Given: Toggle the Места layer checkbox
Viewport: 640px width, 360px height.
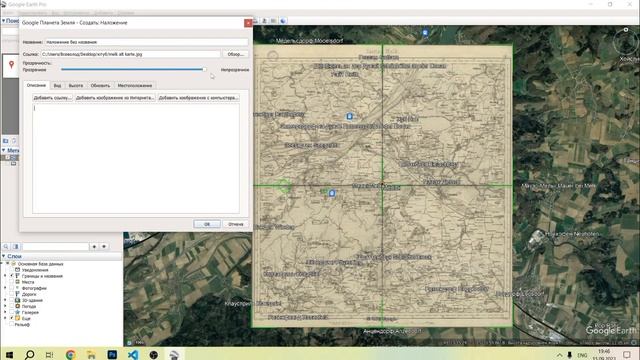Looking at the screenshot, I should 12,282.
